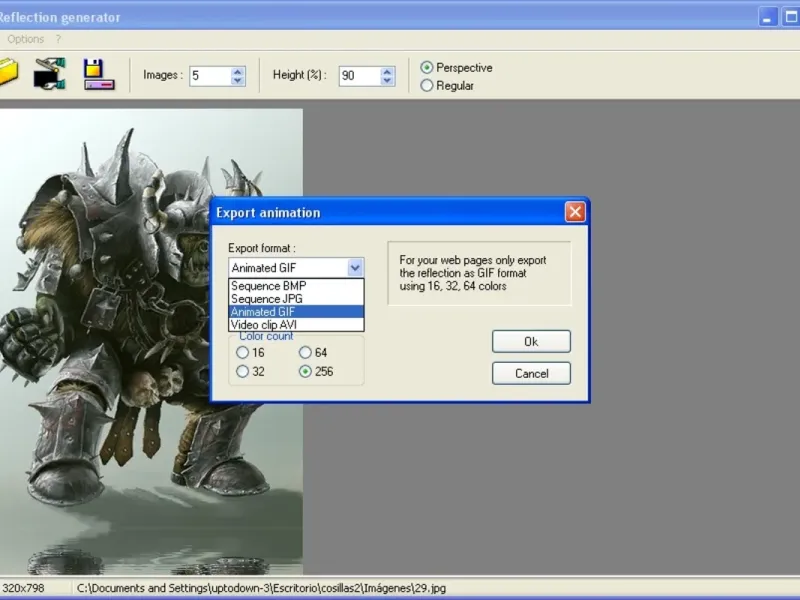The image size is (800, 600).
Task: Collapse the Export format dropdown arrow
Action: tap(354, 268)
